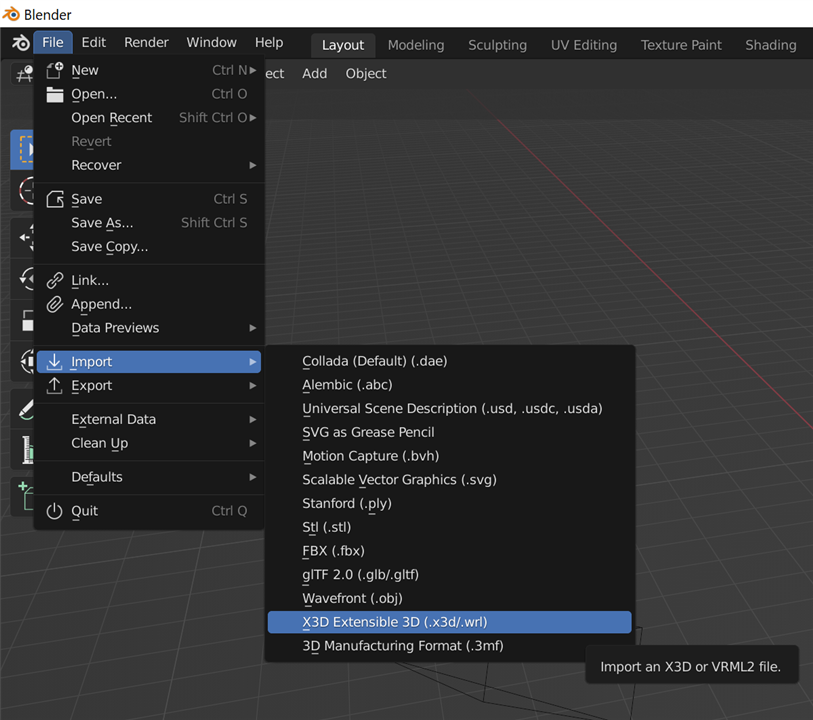
Task: Switch to the Sculpting workspace tab
Action: (x=497, y=45)
